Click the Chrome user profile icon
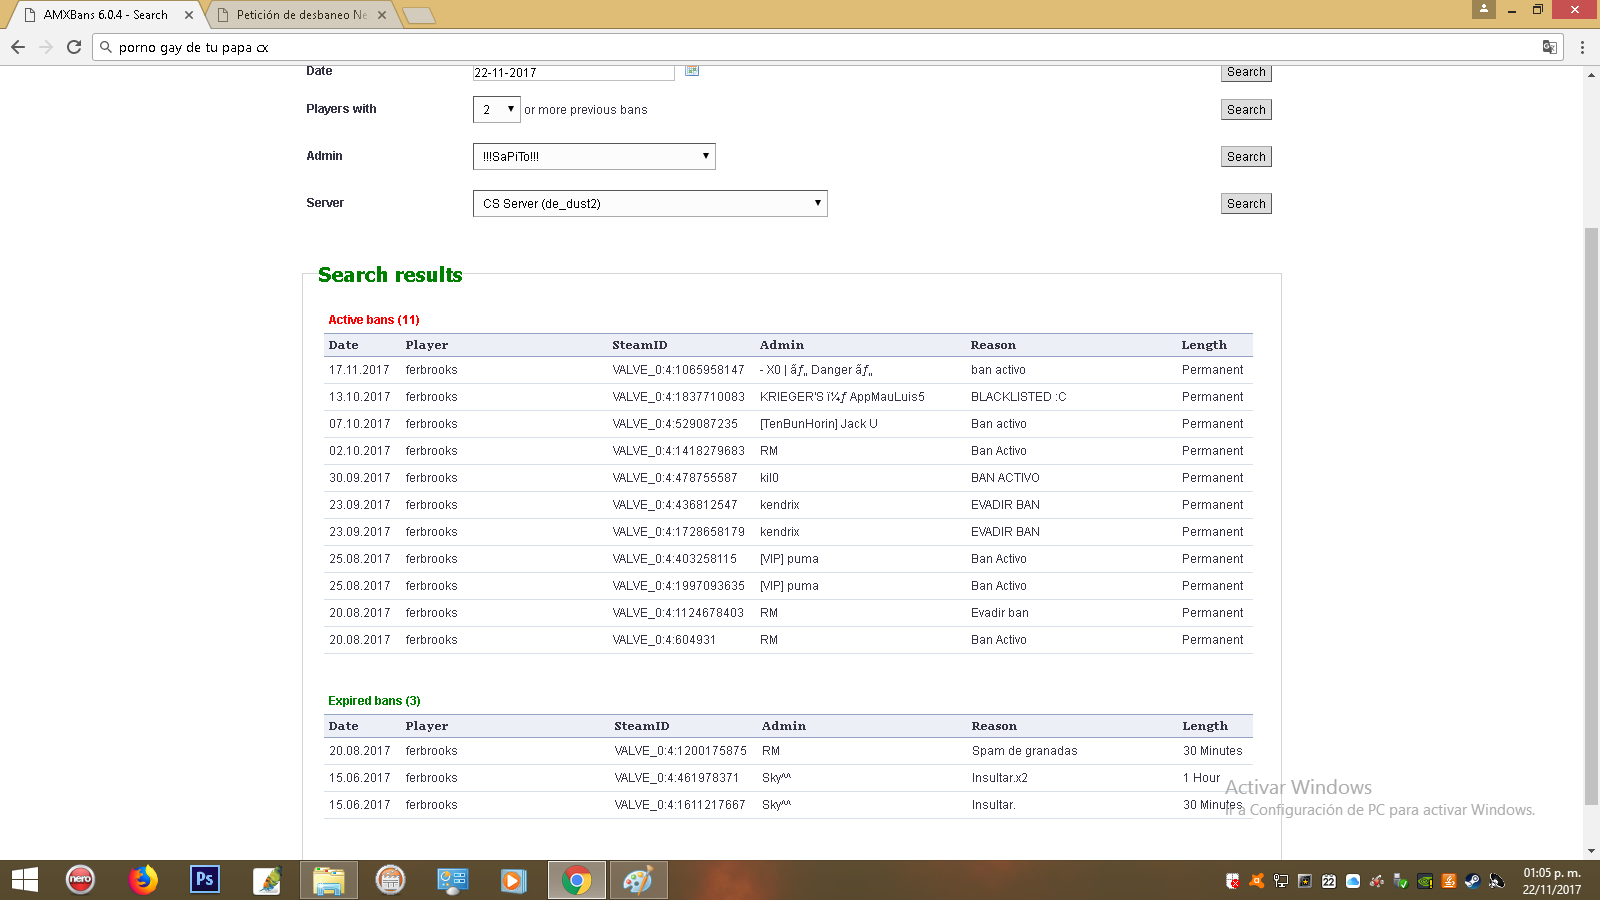1600x900 pixels. point(1484,9)
